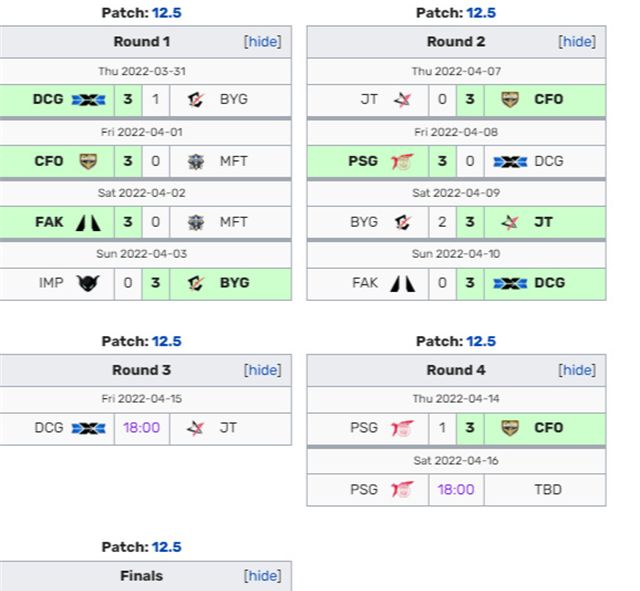Collapse the Round 4 section

[577, 370]
